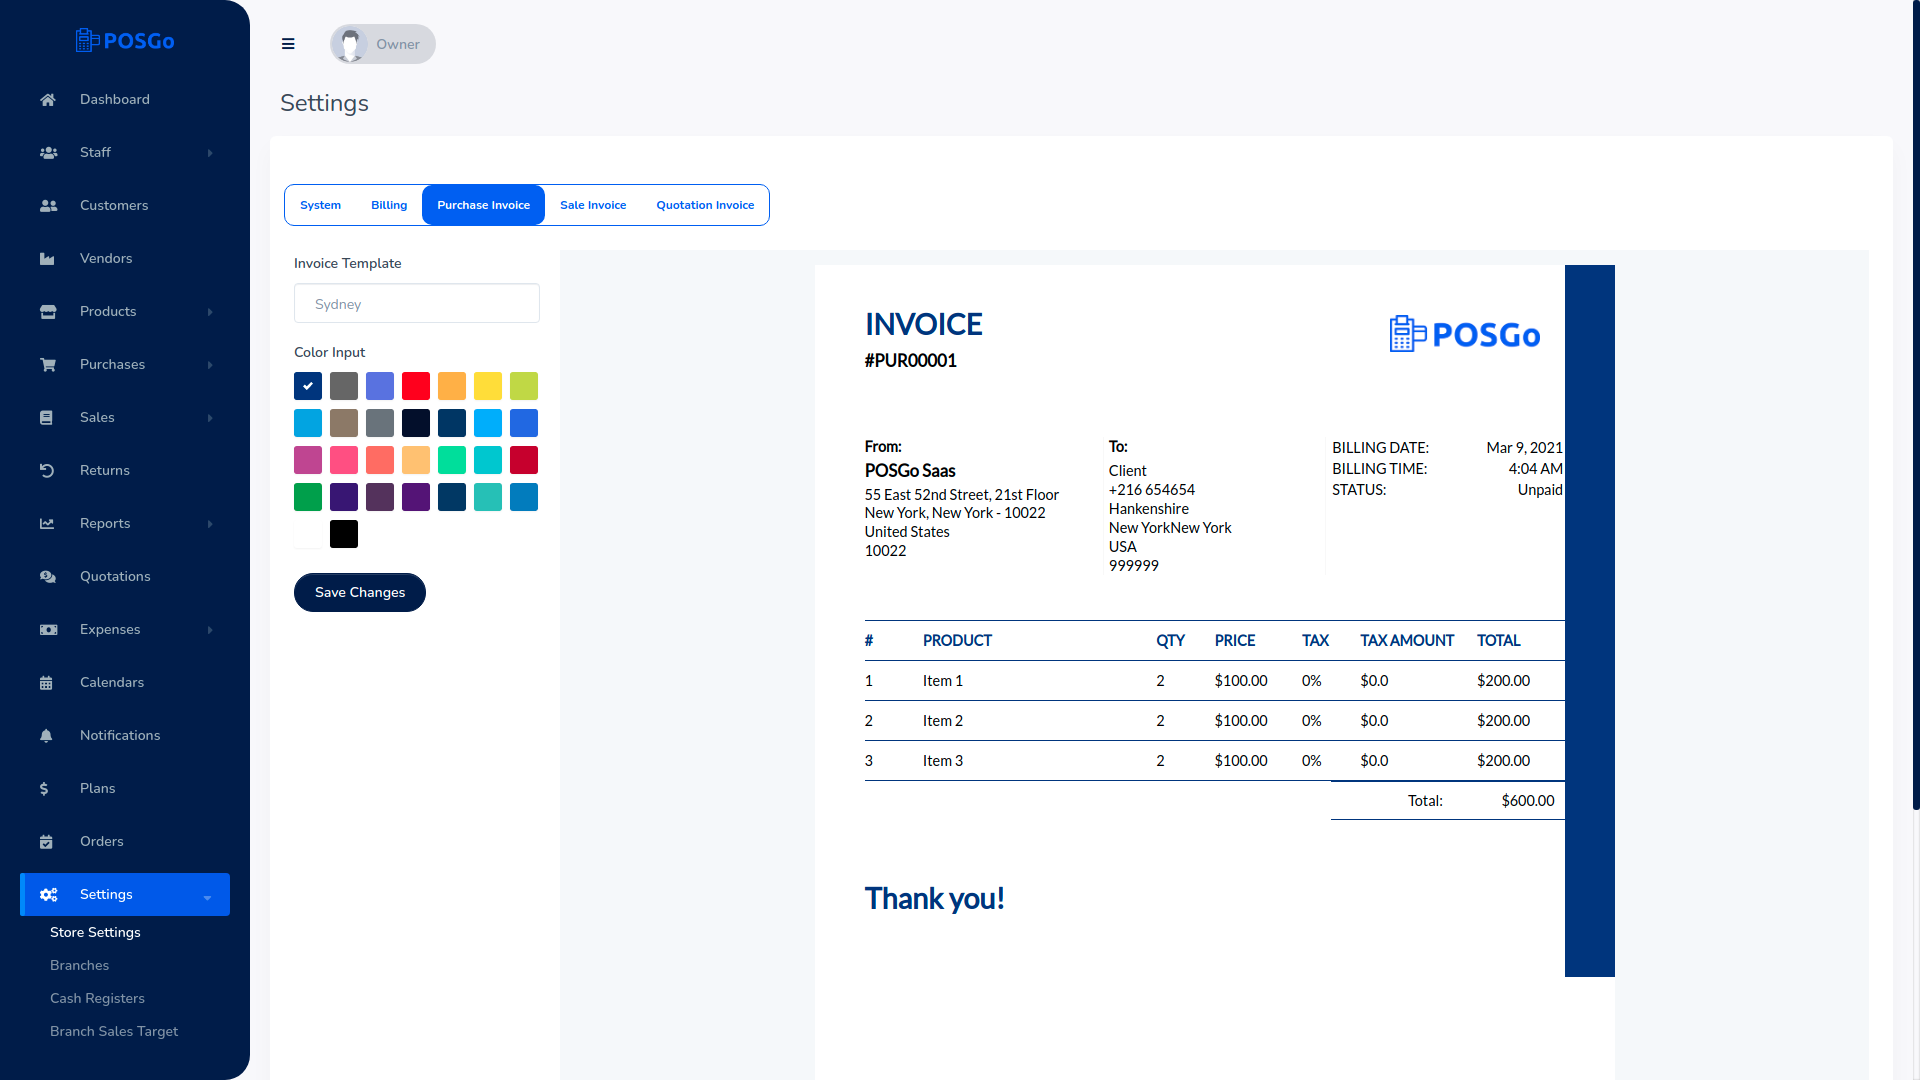Screen dimensions: 1920x1080
Task: Switch to the Quotation Invoice tab
Action: 704,204
